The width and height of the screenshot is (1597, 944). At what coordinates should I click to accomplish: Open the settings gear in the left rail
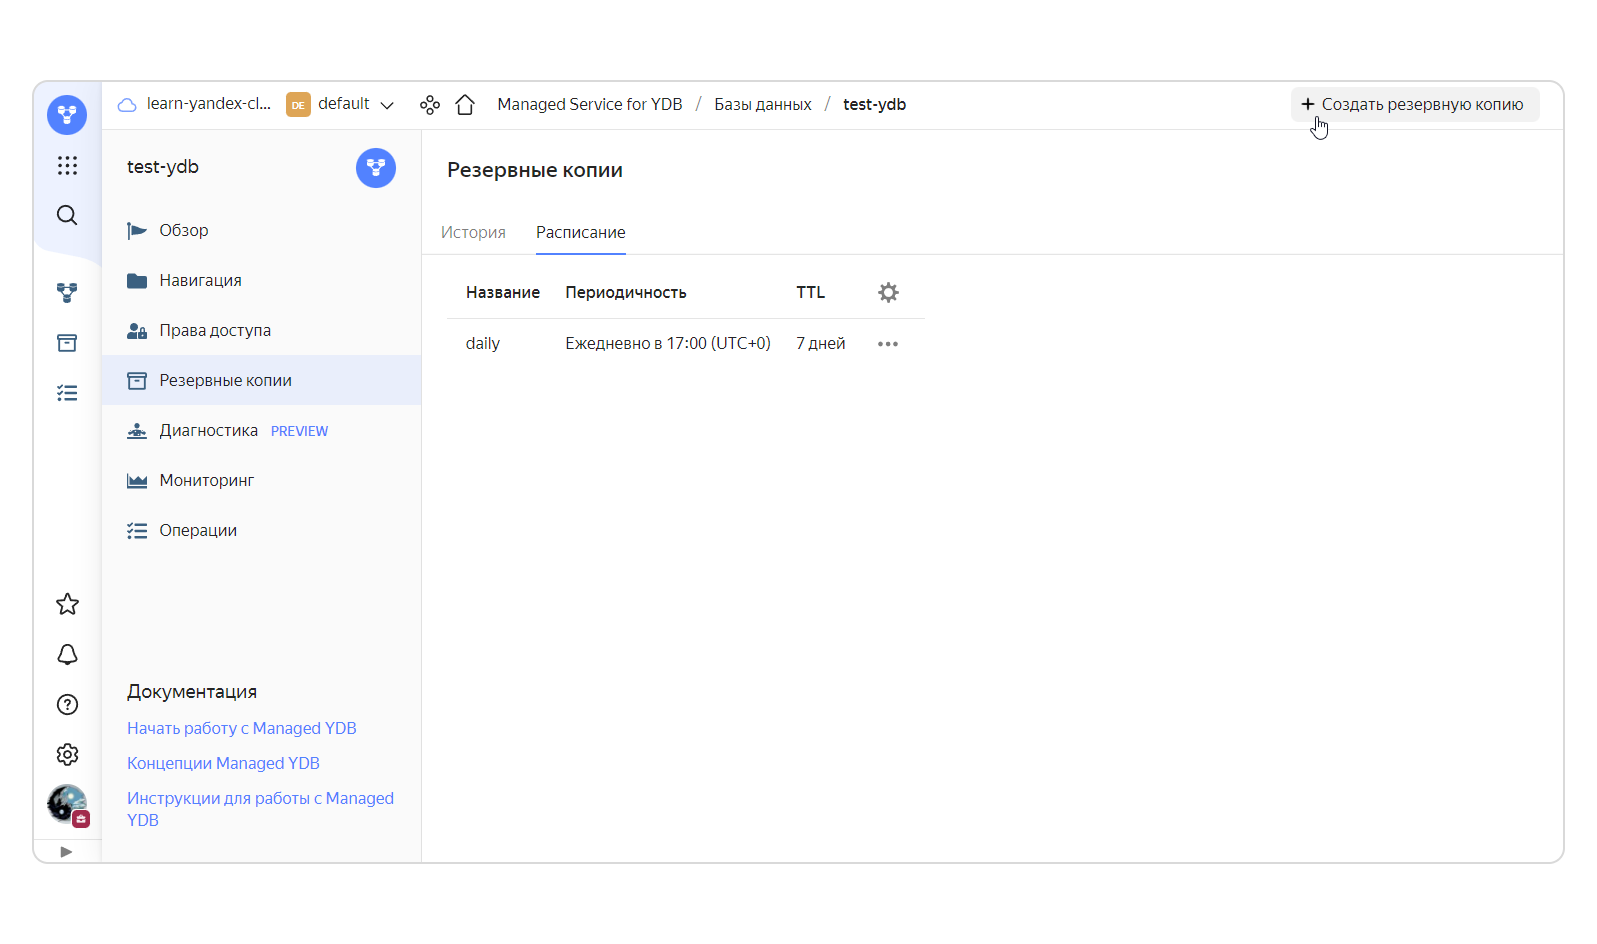(x=67, y=754)
